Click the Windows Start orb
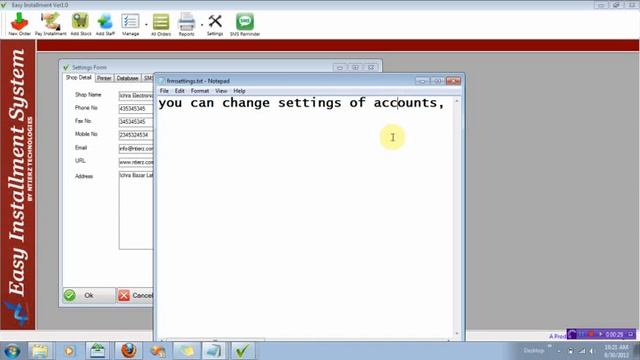640x360 pixels. [12, 351]
